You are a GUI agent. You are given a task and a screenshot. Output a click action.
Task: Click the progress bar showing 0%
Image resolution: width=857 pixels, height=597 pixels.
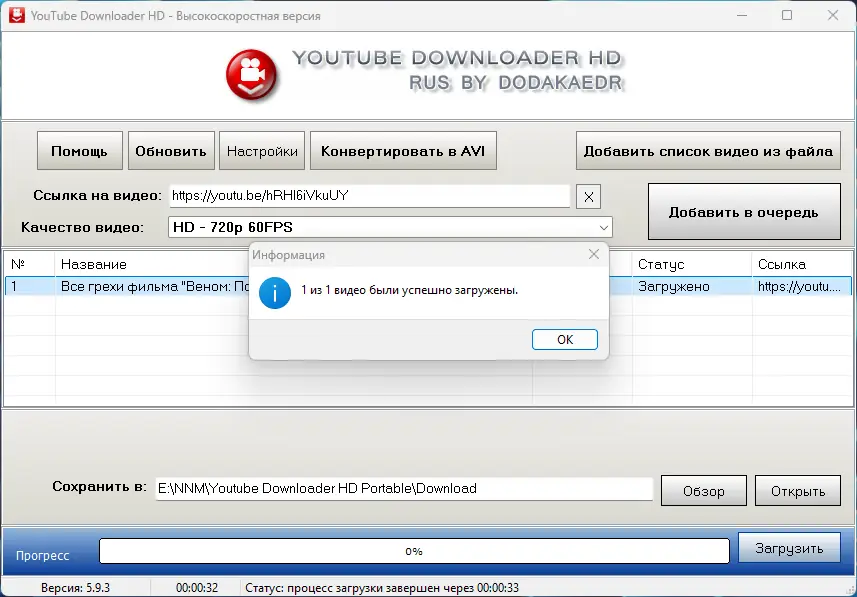click(x=413, y=550)
